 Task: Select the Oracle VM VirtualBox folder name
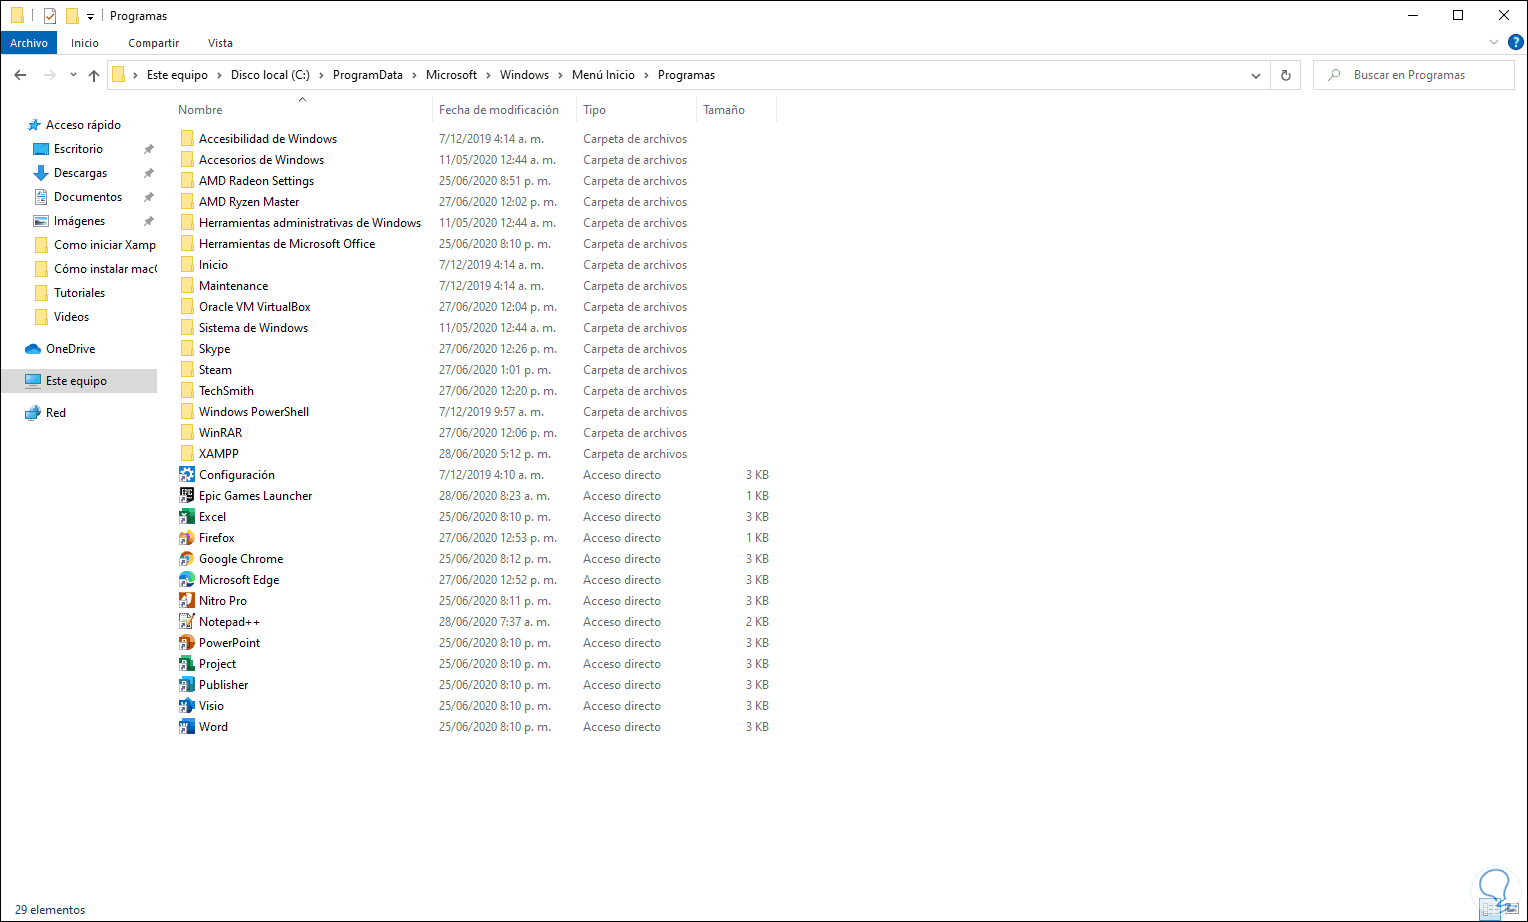(255, 307)
